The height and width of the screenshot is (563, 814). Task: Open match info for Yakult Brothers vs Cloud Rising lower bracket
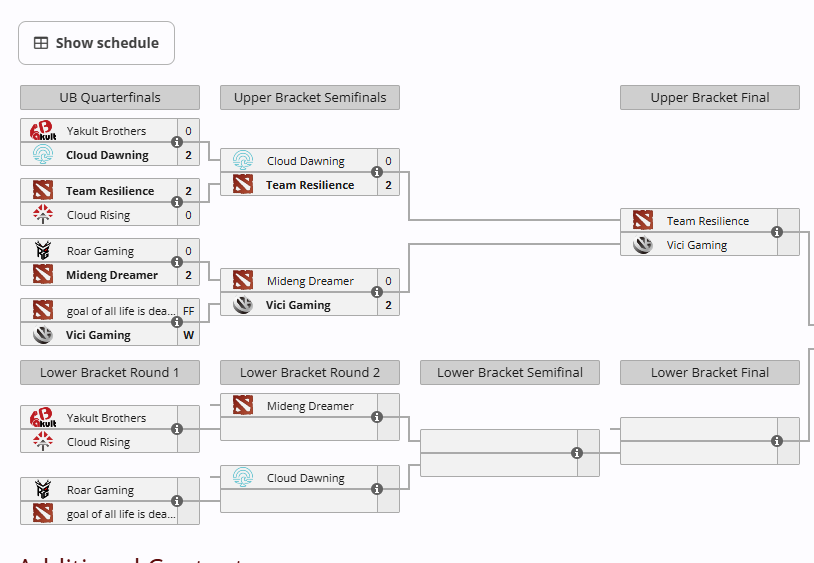[x=177, y=429]
